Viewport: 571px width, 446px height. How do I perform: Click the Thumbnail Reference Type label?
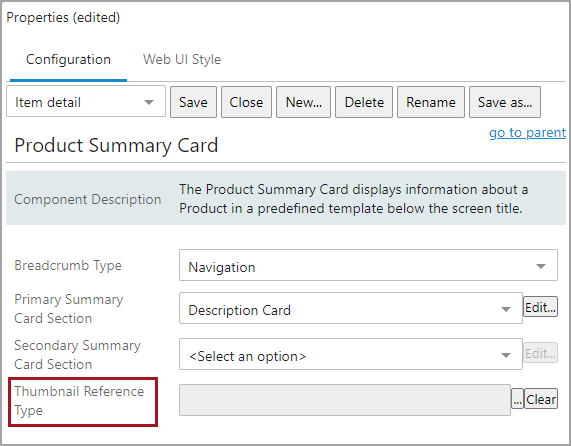point(79,401)
